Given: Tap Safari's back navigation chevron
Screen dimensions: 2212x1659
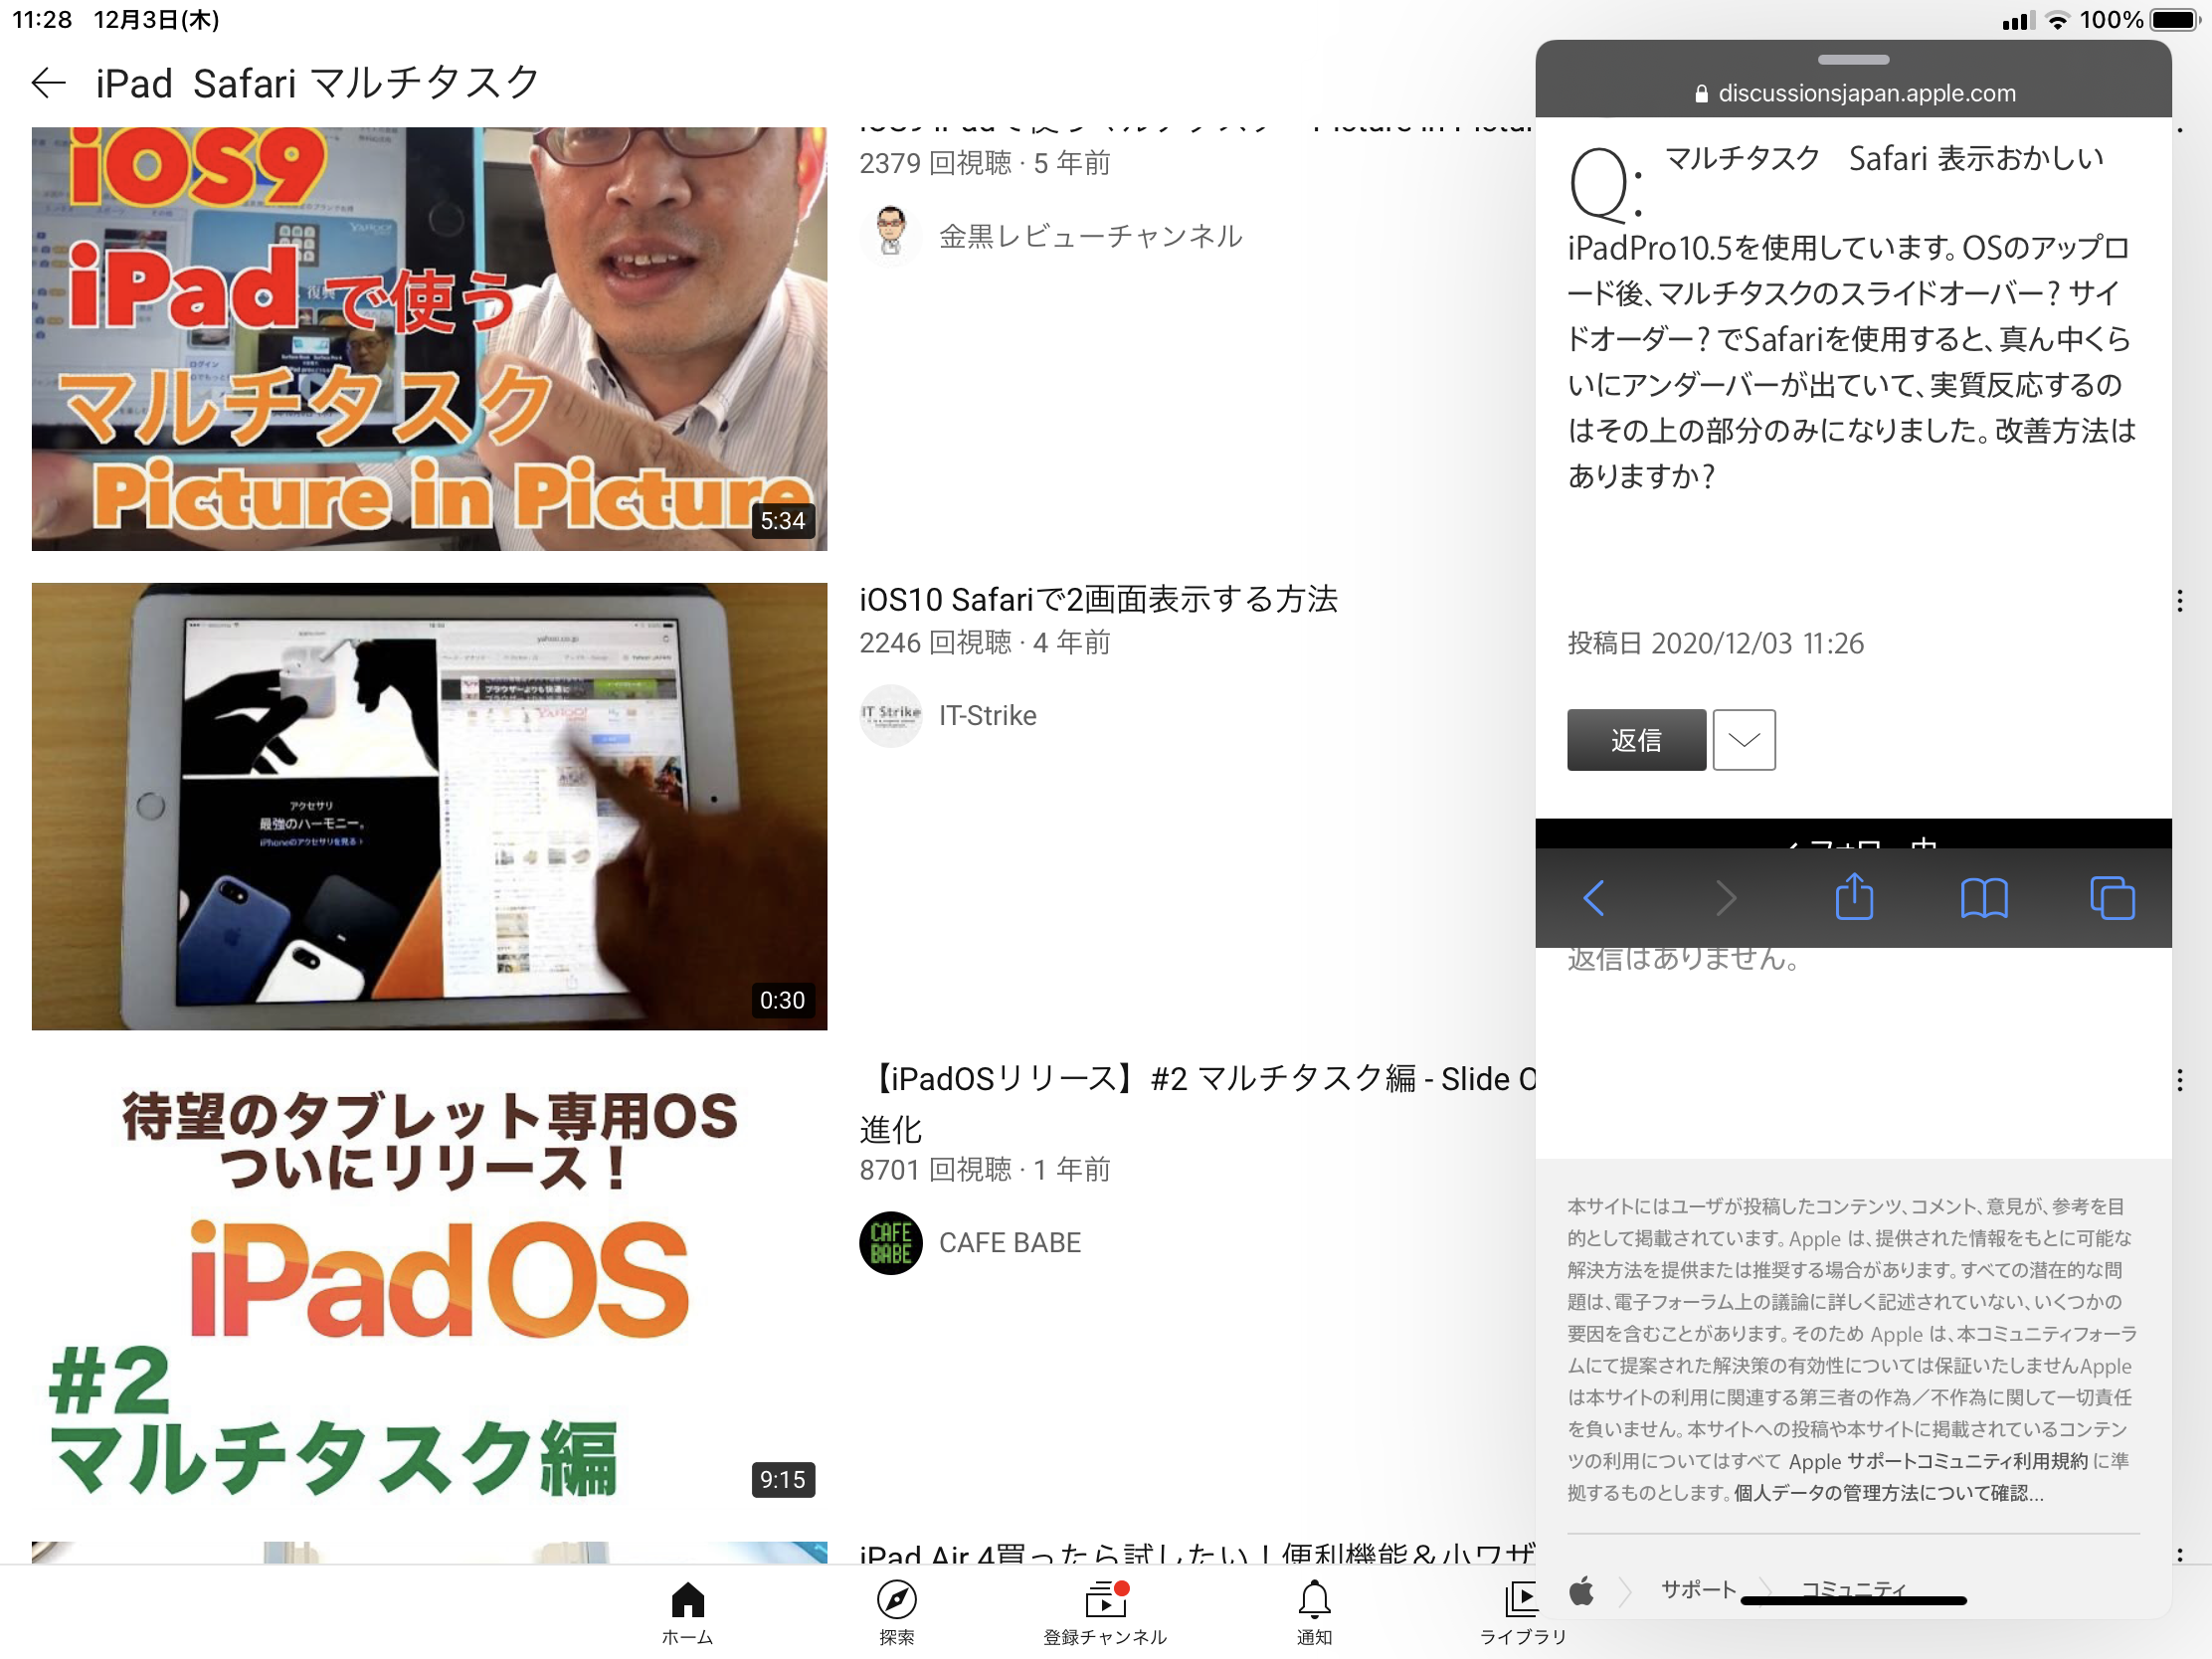Looking at the screenshot, I should [1594, 897].
